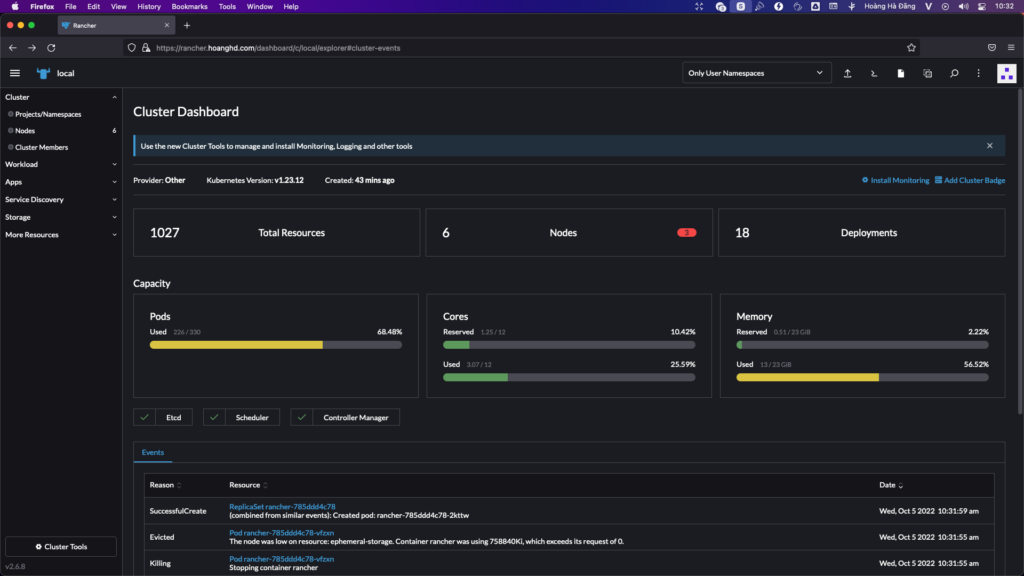Sort events by Reason column
Viewport: 1024px width, 576px height.
click(x=165, y=485)
